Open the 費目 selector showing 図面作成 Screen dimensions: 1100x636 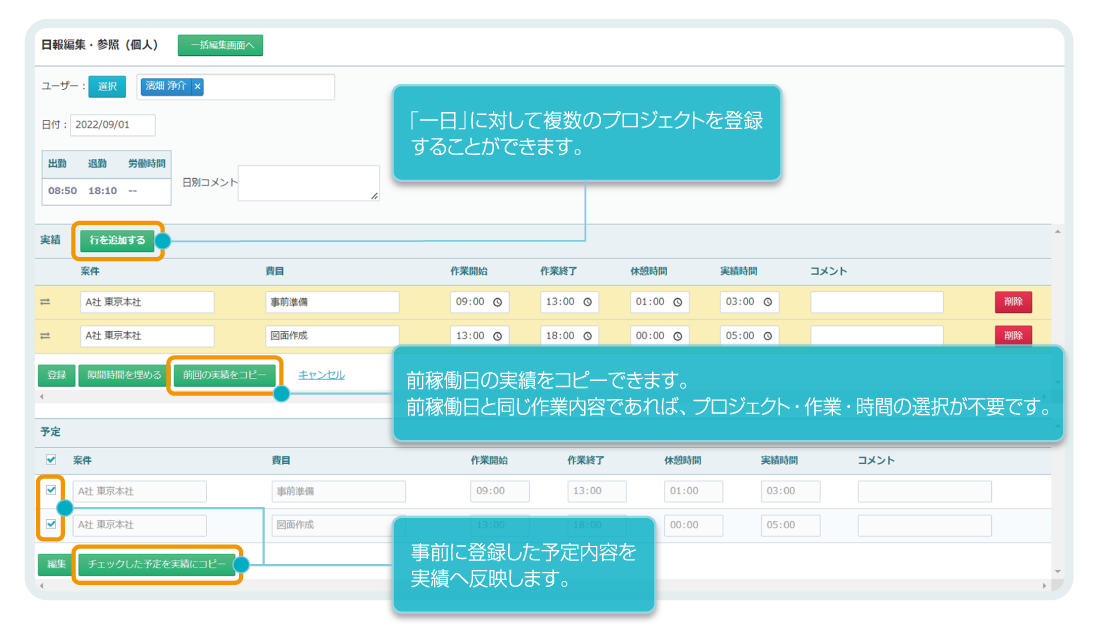point(335,335)
